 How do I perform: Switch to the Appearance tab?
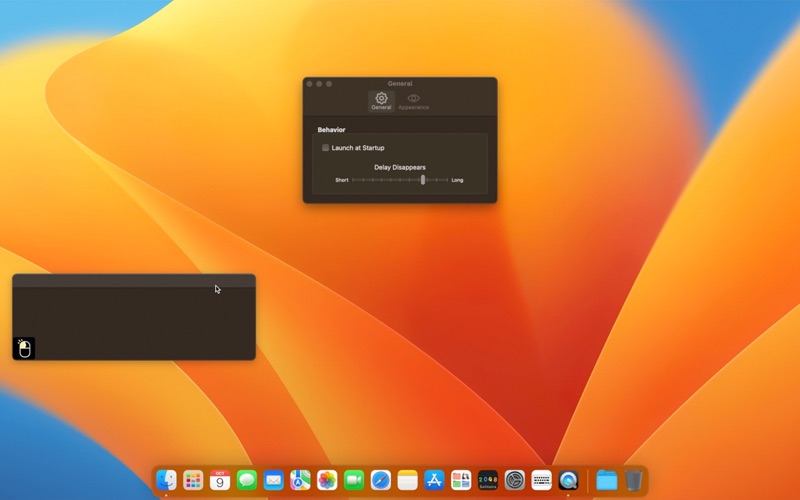[x=413, y=101]
